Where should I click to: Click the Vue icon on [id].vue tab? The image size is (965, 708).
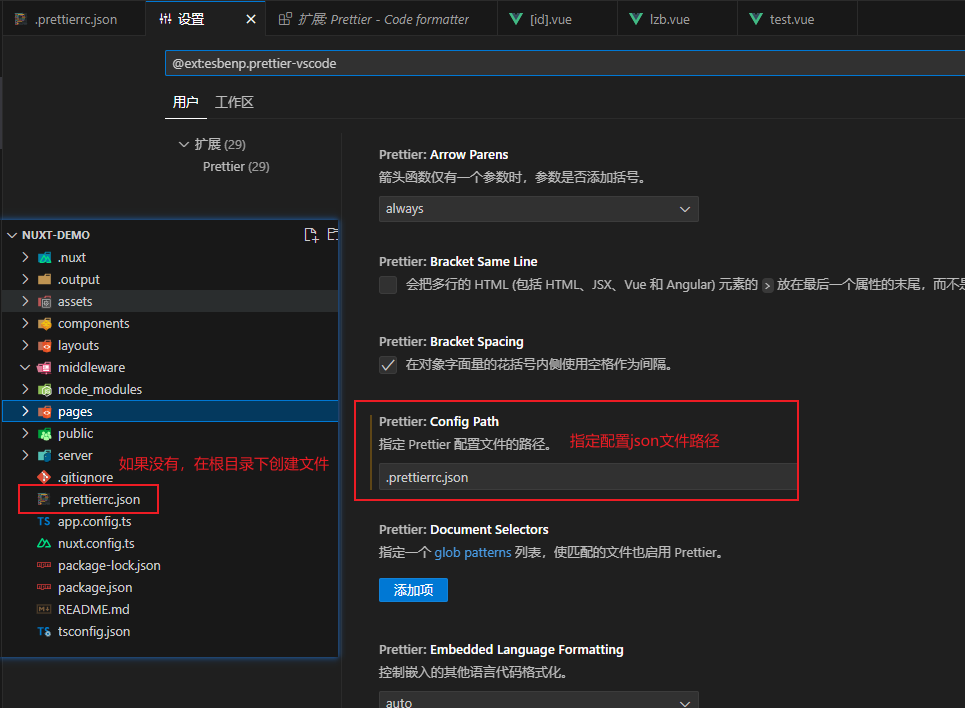(x=516, y=19)
